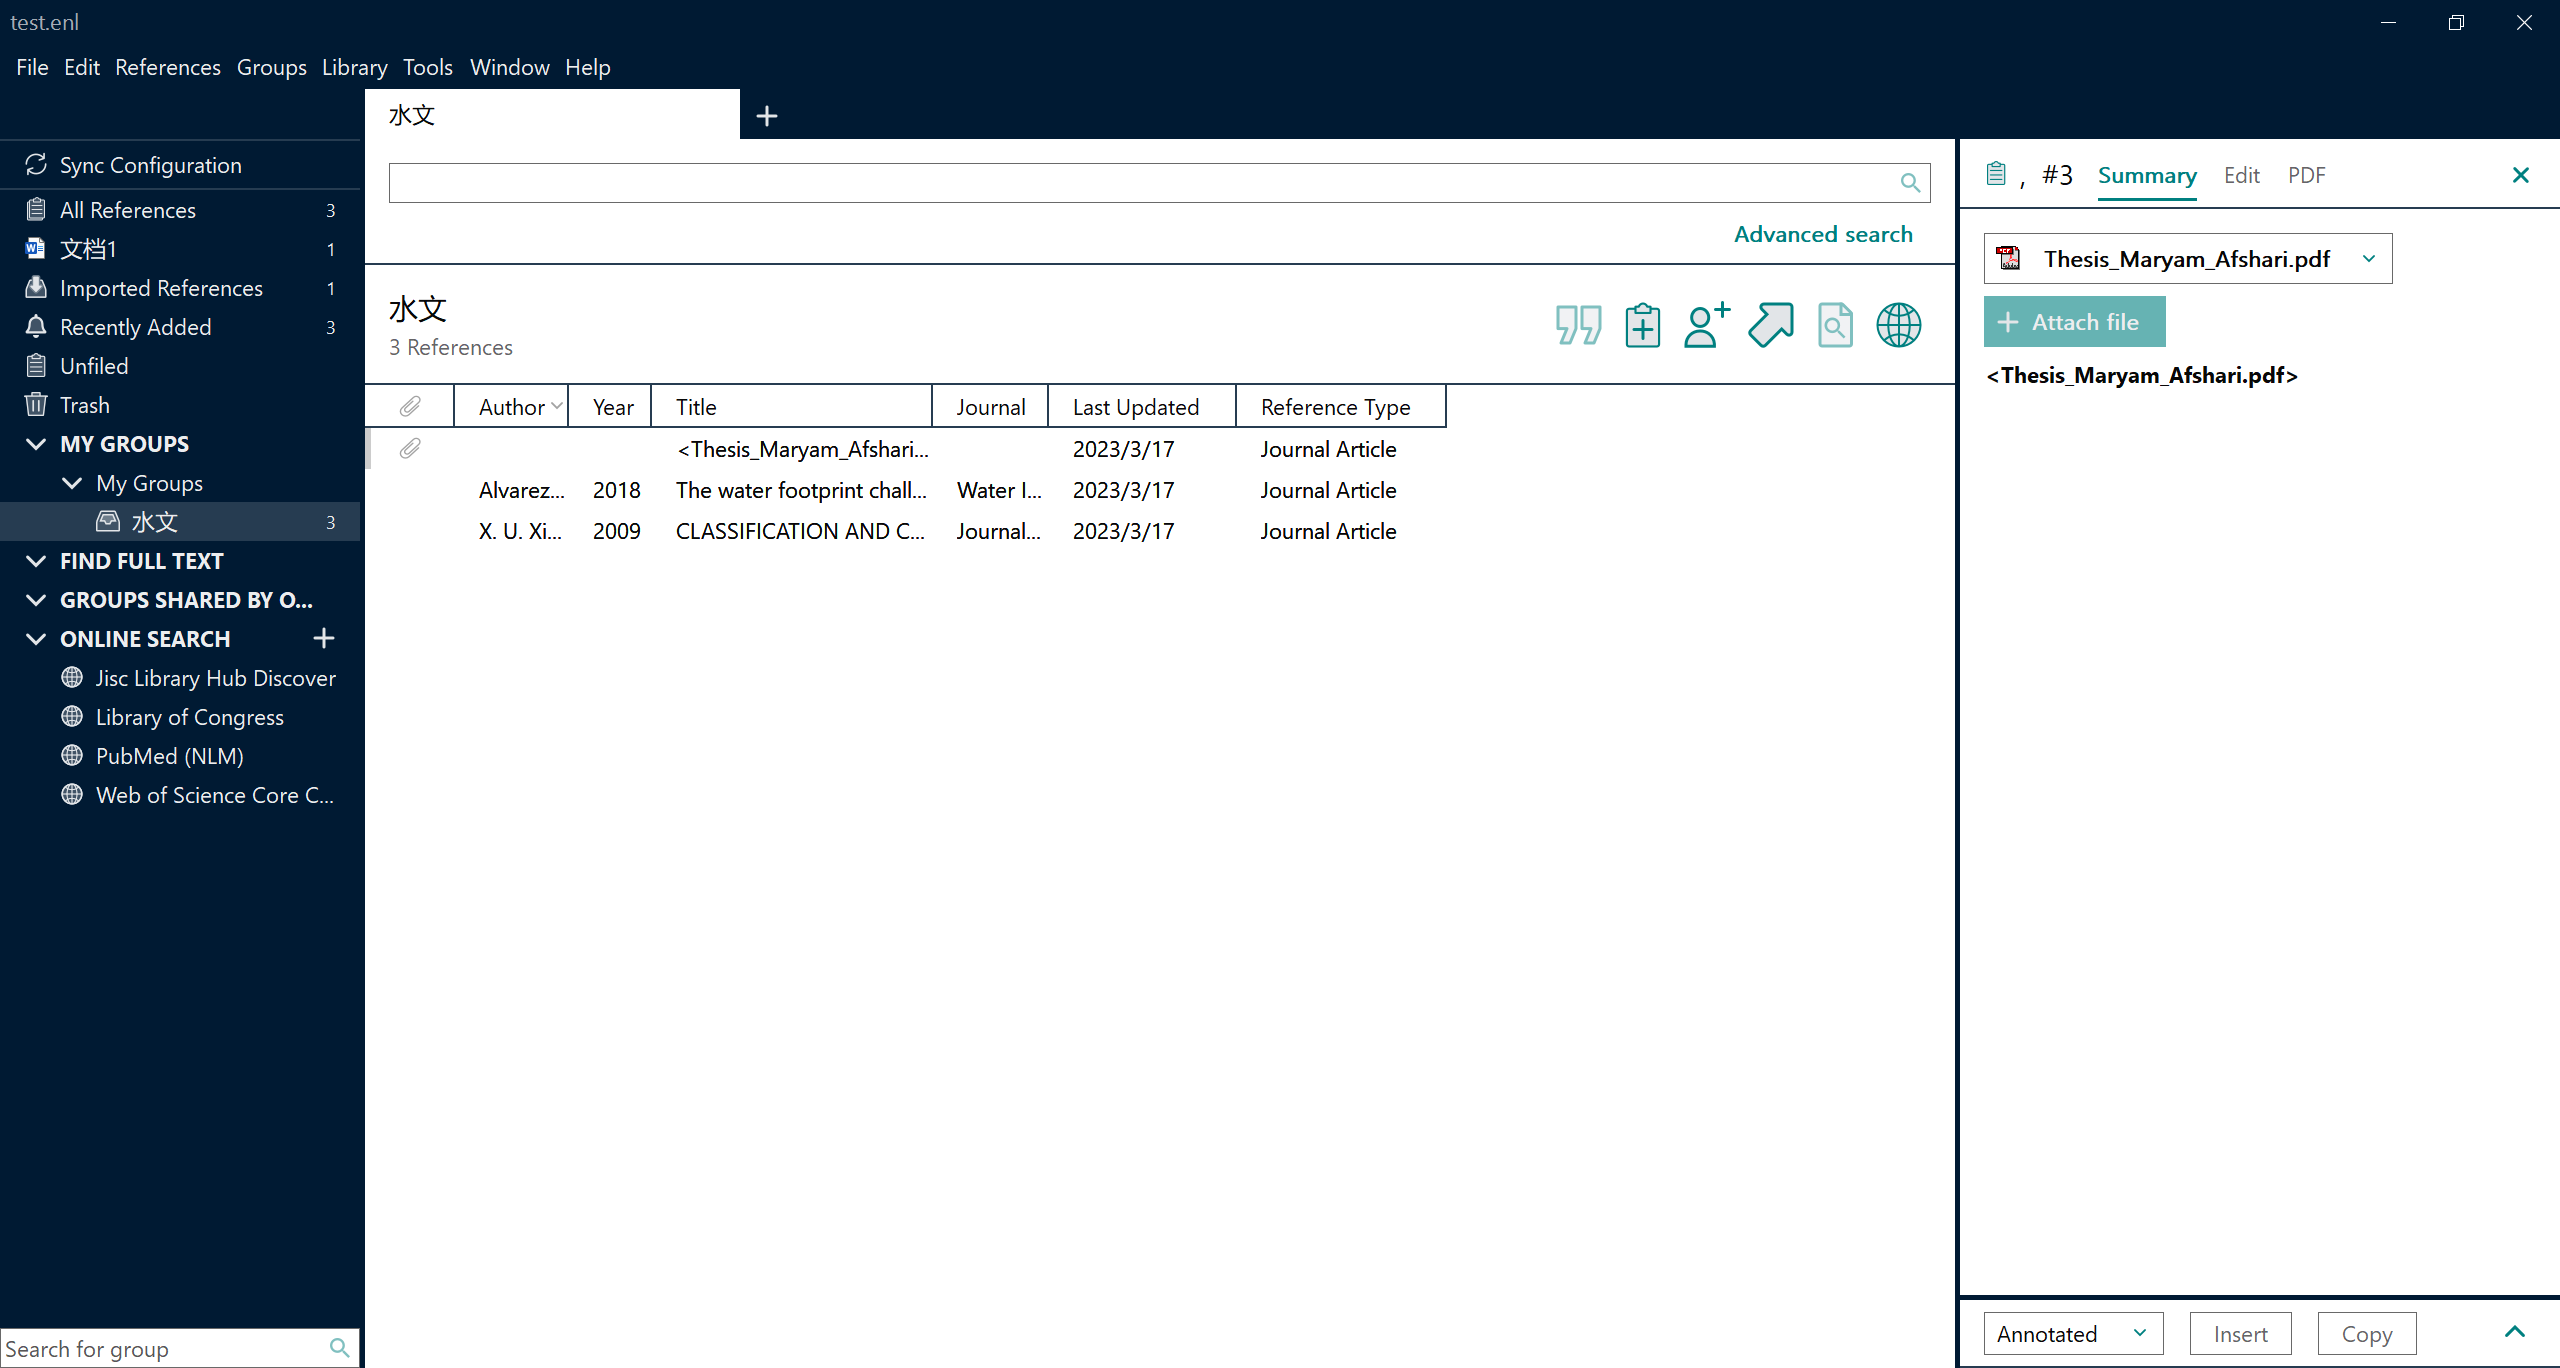Viewport: 2560px width, 1368px height.
Task: Click the 水文 group folder icon
Action: [108, 521]
